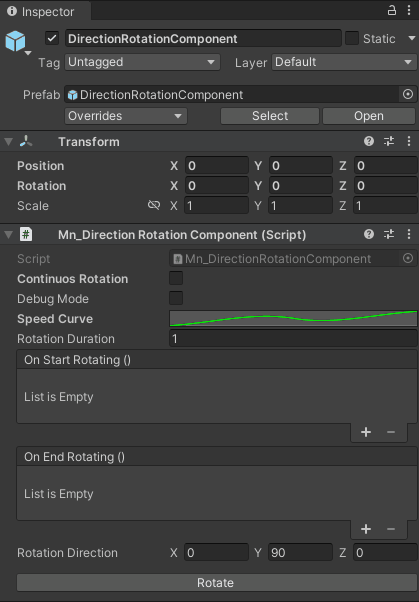
Task: Open the prefab Overrides dropdown
Action: tap(126, 116)
